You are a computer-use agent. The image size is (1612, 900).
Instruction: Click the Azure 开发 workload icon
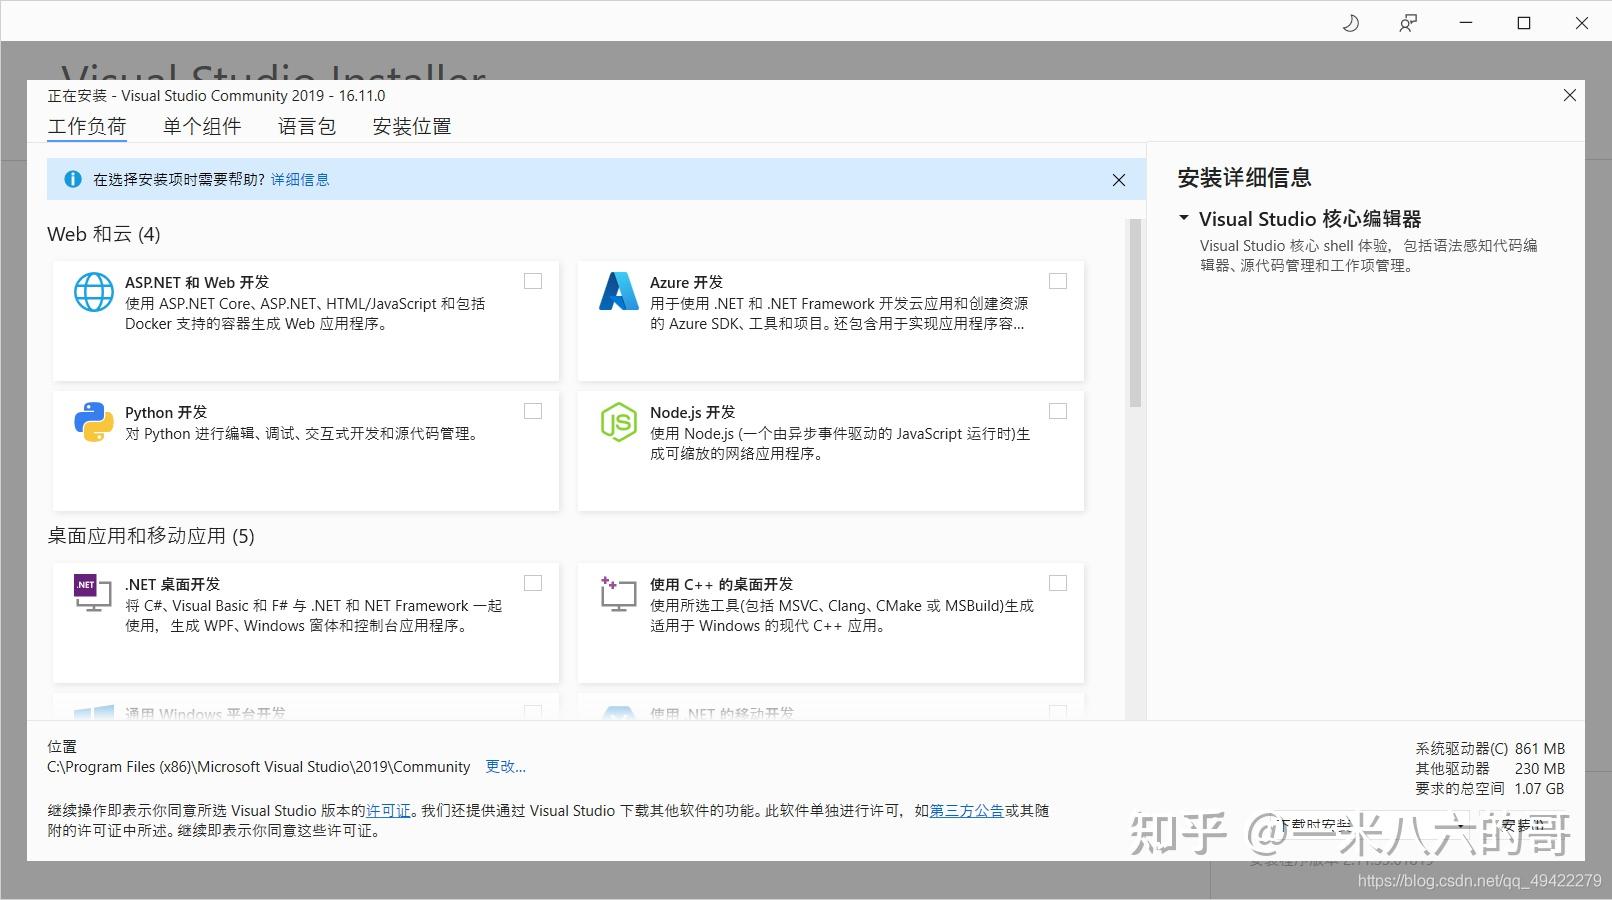pos(619,292)
